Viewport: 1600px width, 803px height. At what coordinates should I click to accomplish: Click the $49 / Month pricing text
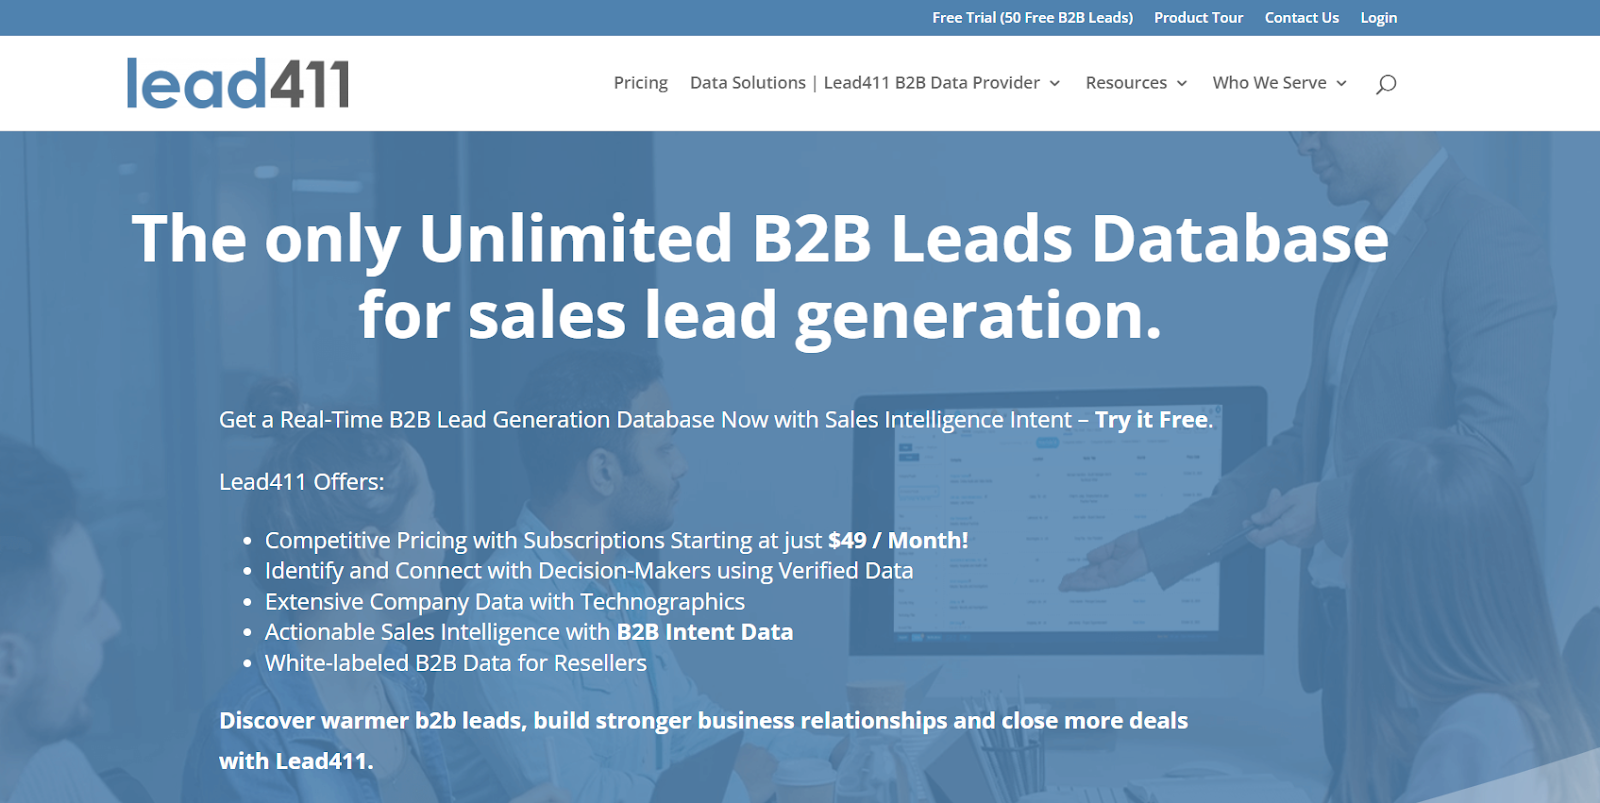(896, 540)
